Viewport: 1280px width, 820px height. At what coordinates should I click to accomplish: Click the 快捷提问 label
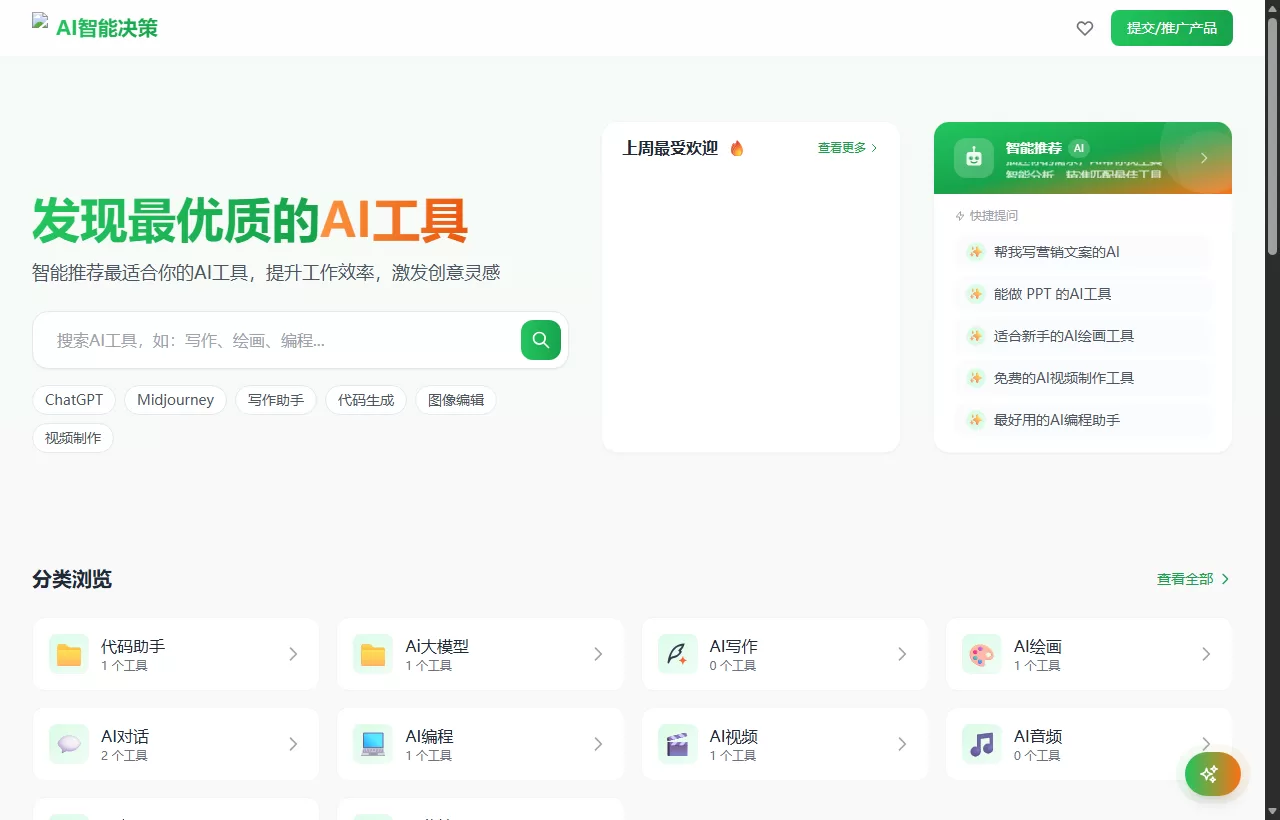[994, 215]
